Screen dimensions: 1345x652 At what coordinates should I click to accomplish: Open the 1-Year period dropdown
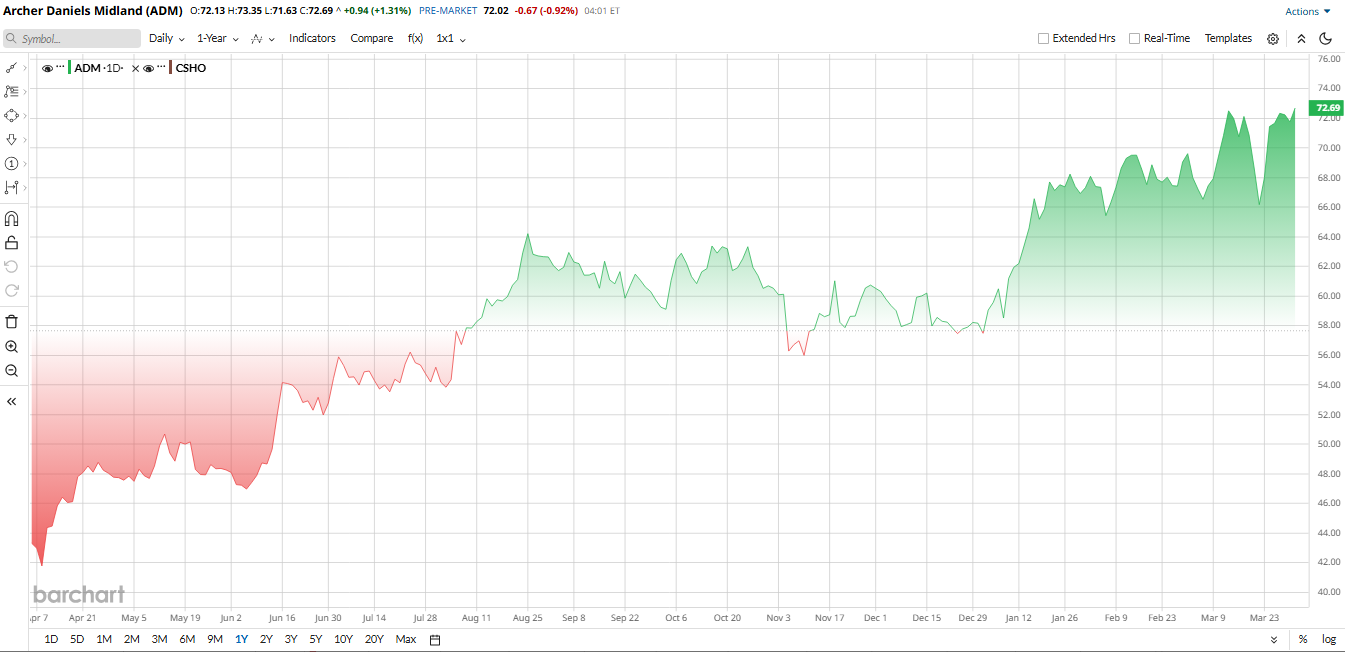click(217, 38)
